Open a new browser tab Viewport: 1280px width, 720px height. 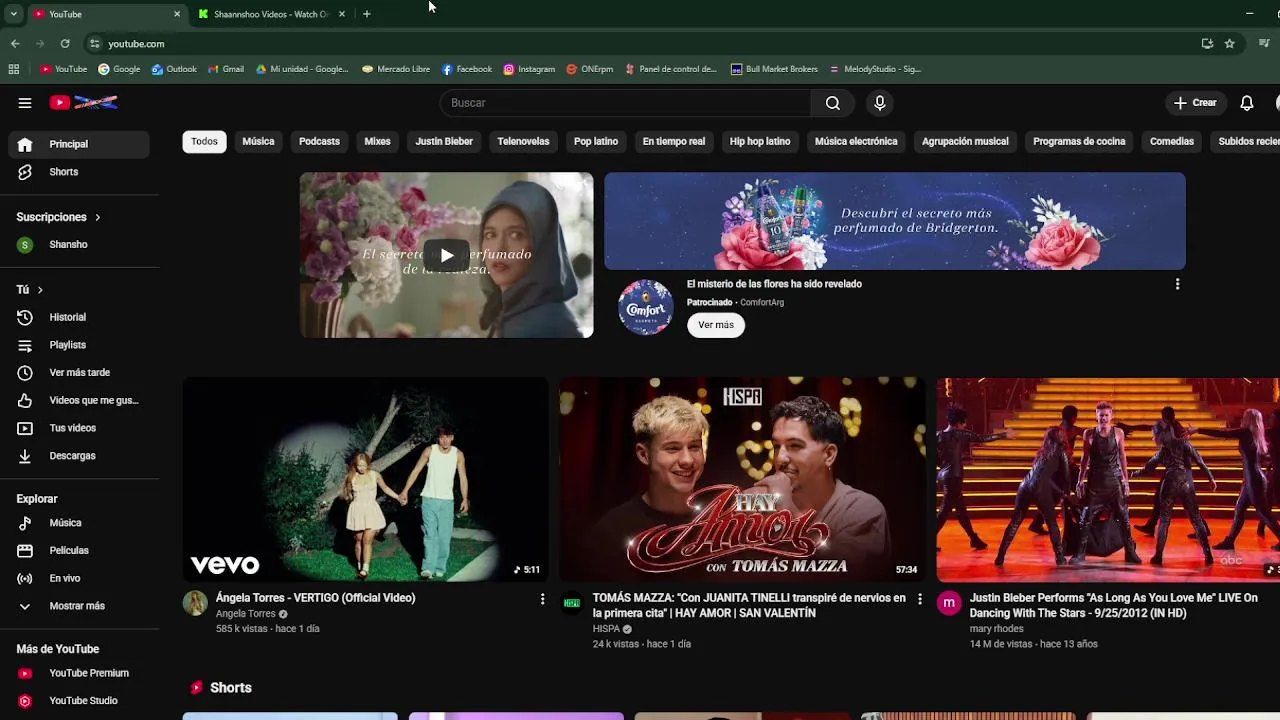click(x=367, y=14)
